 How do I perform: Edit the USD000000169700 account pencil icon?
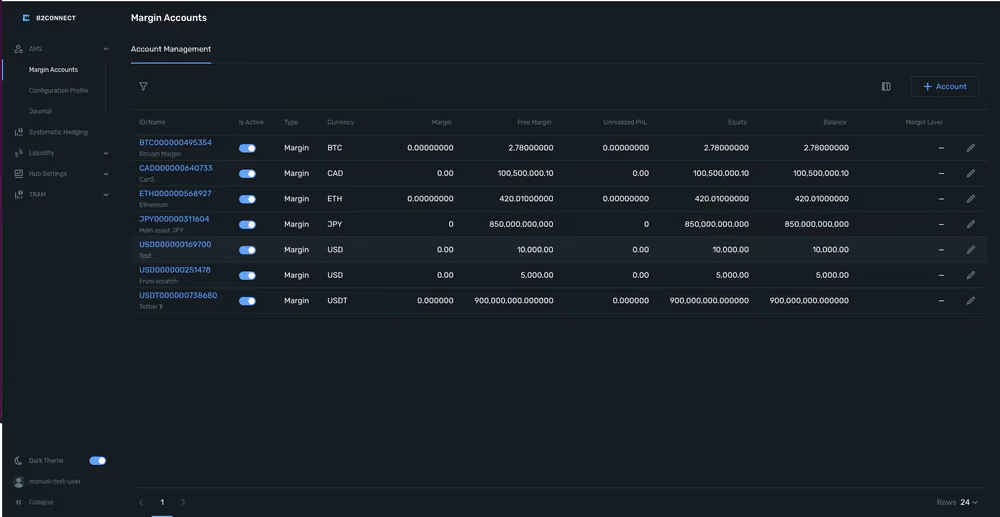[x=971, y=250]
